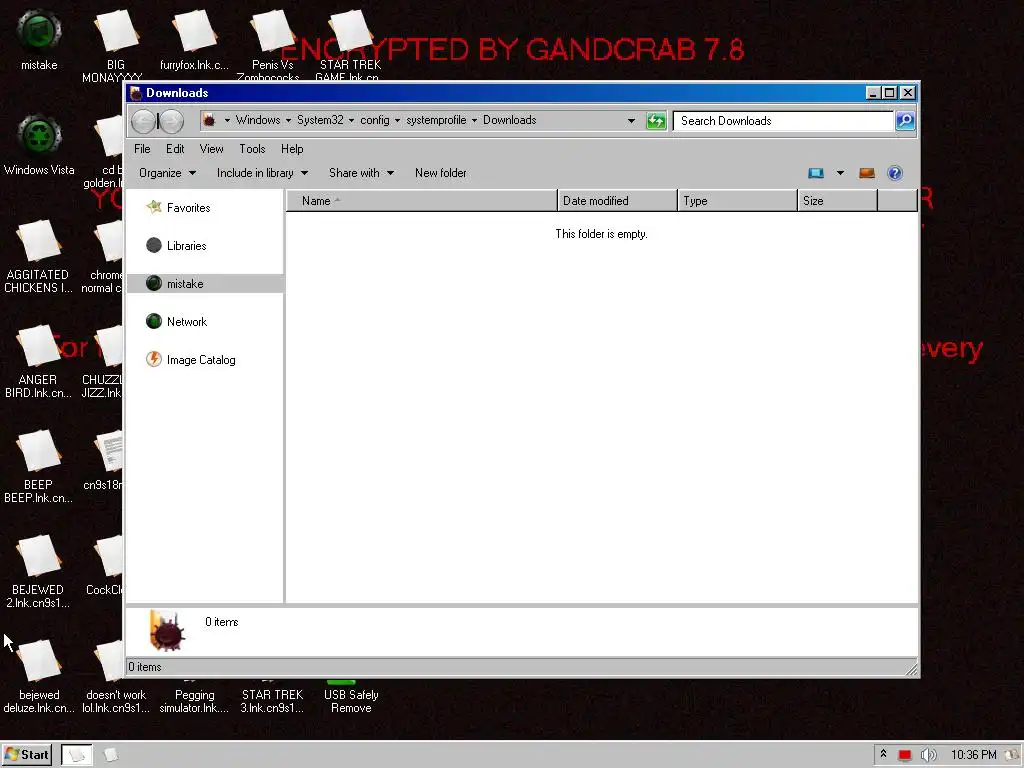Select the AGGITATED CHICKENS desktop file
Image resolution: width=1024 pixels, height=768 pixels.
(38, 256)
